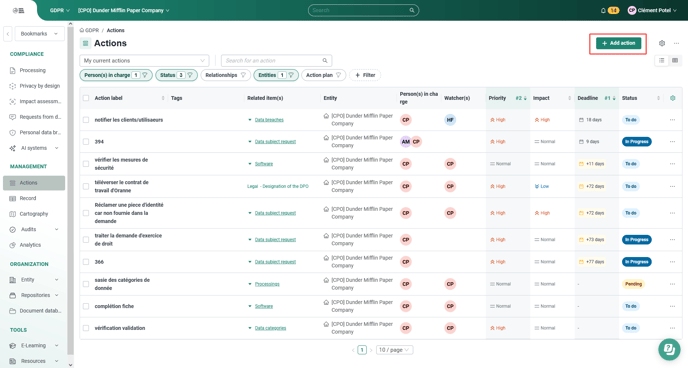Viewport: 688px width, 368px height.
Task: Open the notifications bell icon
Action: [x=603, y=11]
